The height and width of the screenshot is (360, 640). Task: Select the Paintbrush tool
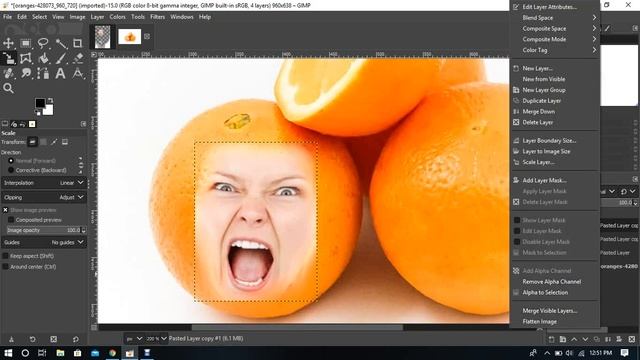pos(61,58)
